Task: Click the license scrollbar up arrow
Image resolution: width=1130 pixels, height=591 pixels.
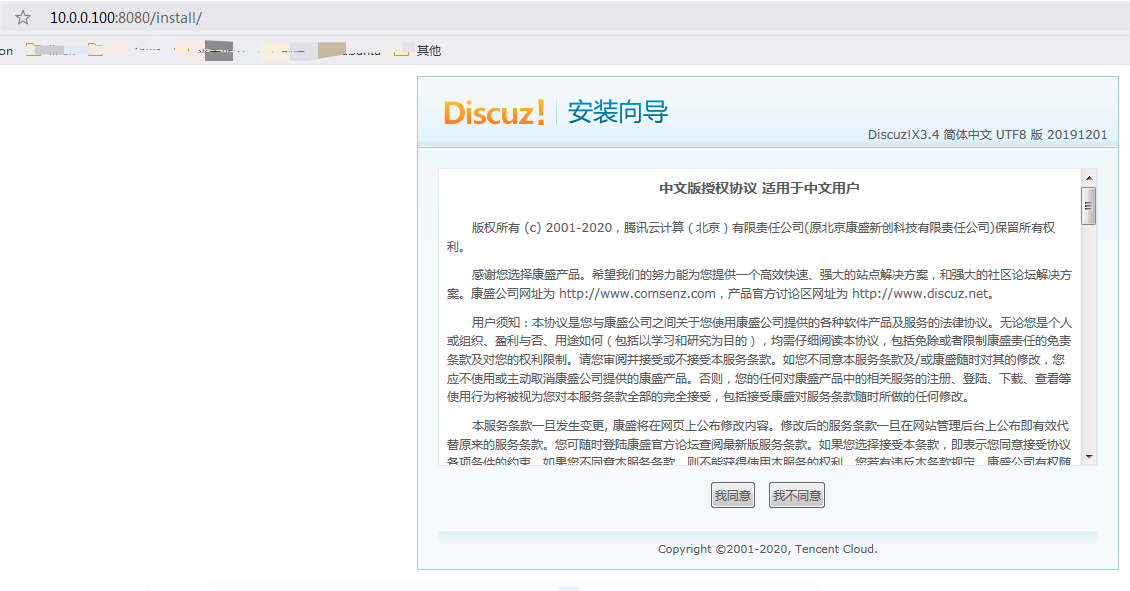Action: click(x=1089, y=177)
